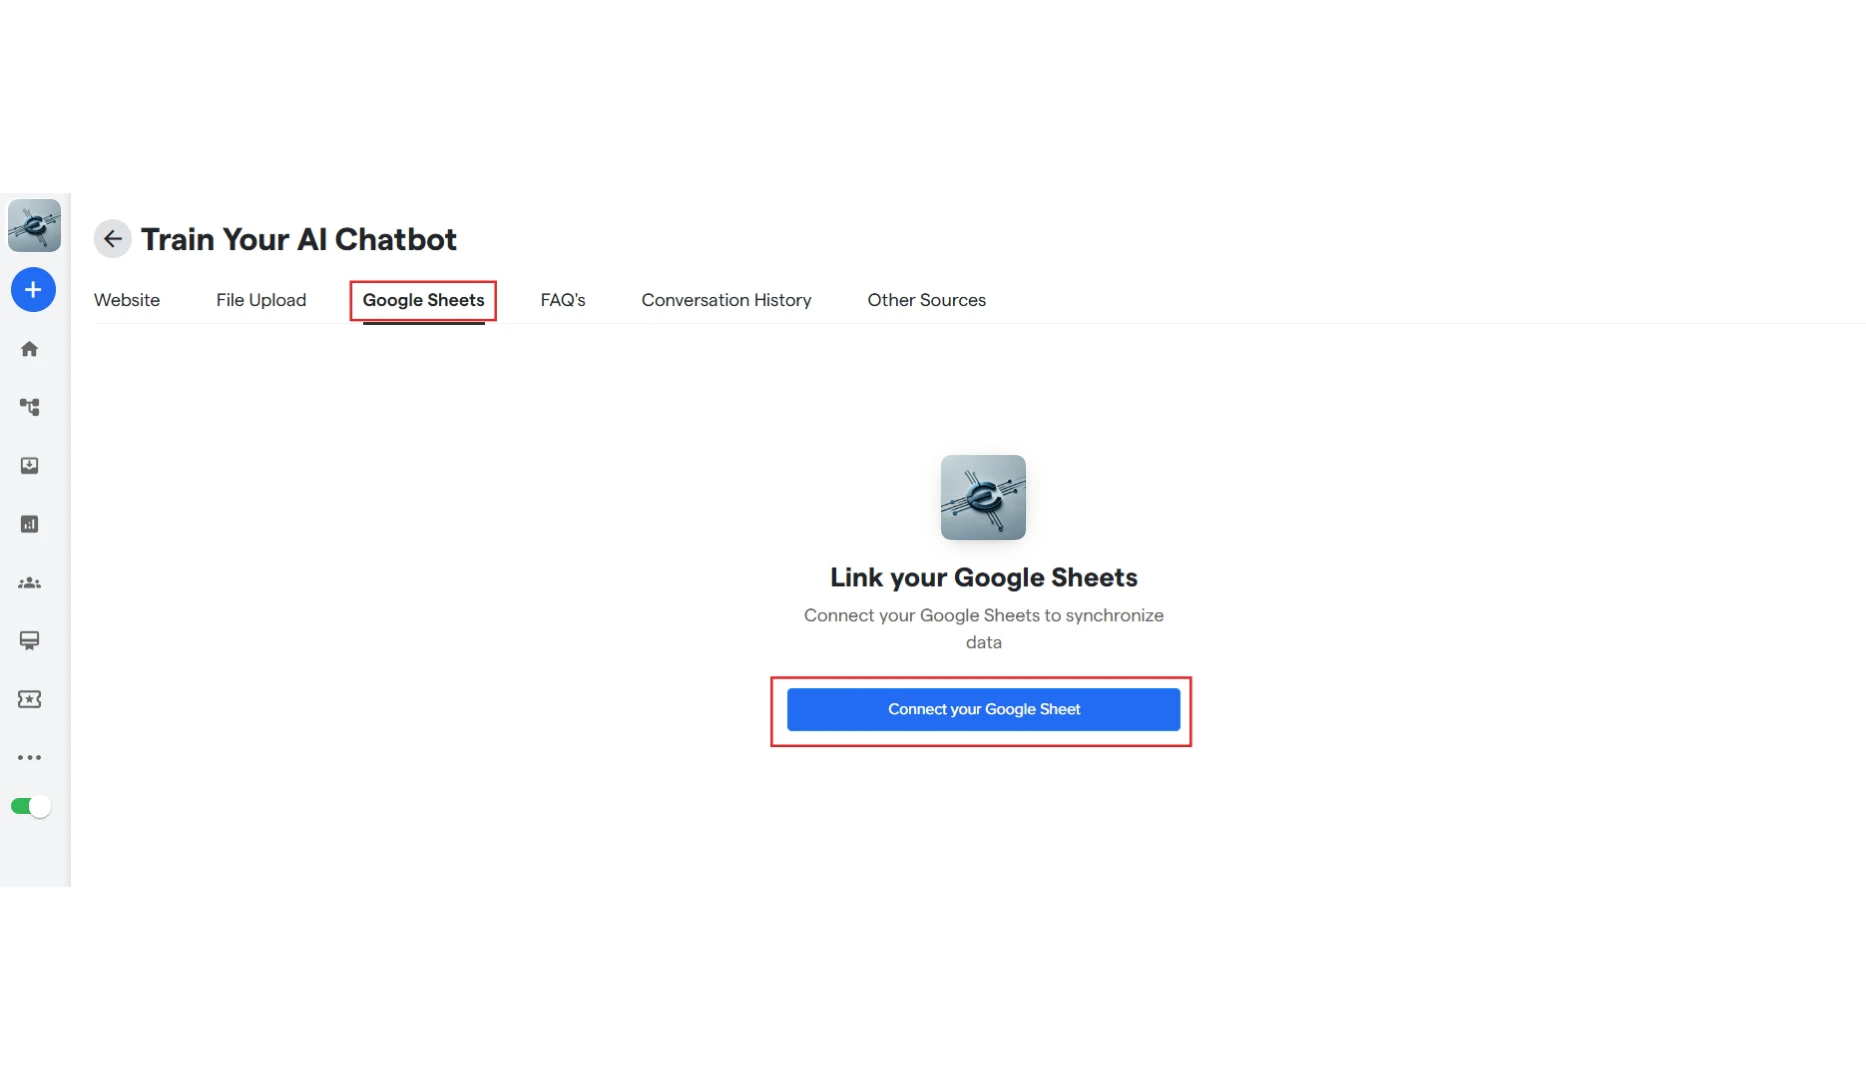Click the Train Your AI Chatbot heading
This screenshot has height=1080, width=1866.
(x=299, y=240)
